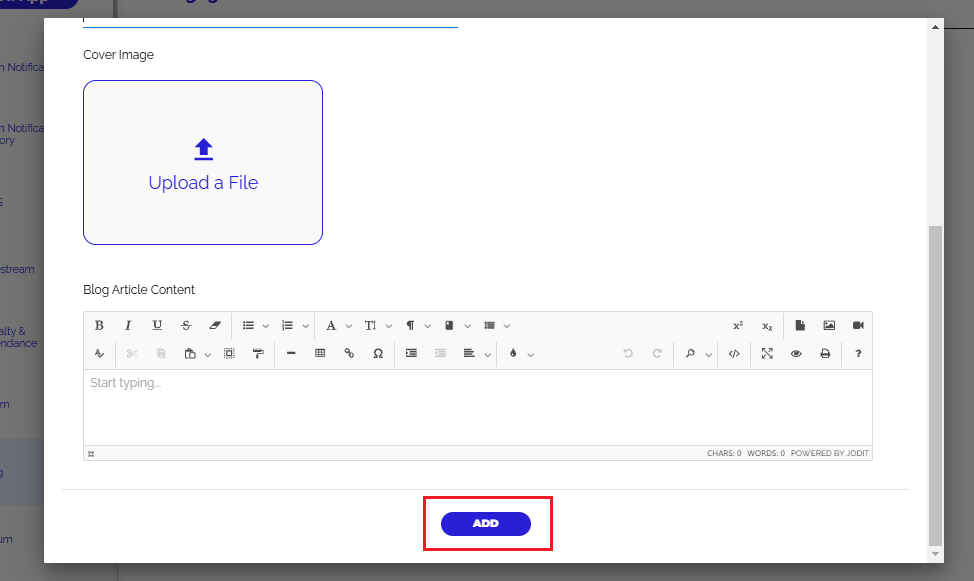Toggle the preview eye icon
Viewport: 974px width, 581px height.
796,353
